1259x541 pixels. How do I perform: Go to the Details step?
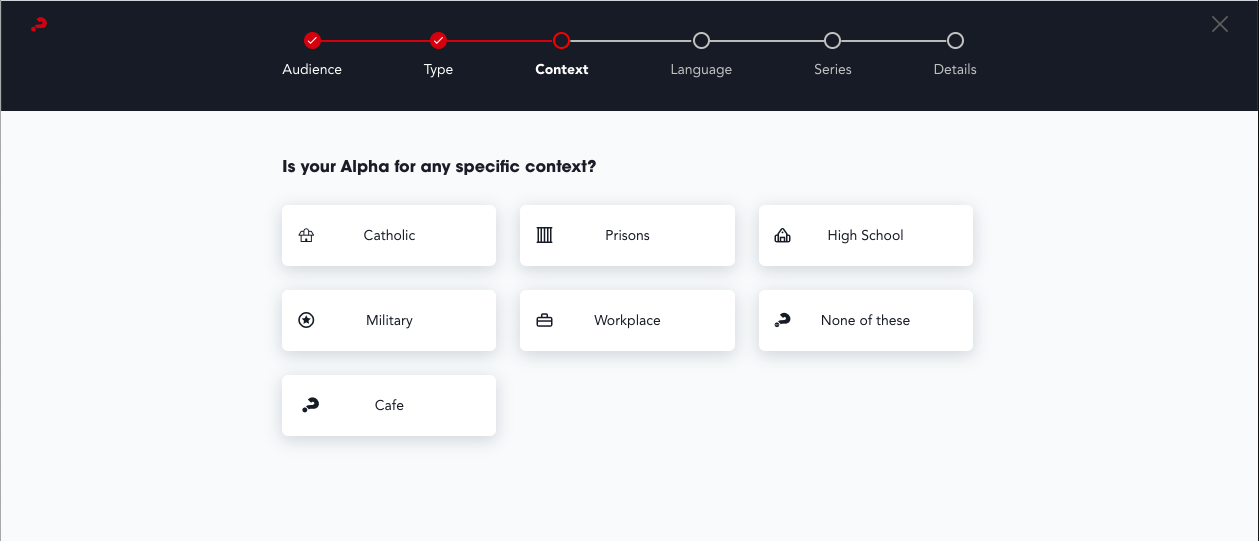point(955,41)
